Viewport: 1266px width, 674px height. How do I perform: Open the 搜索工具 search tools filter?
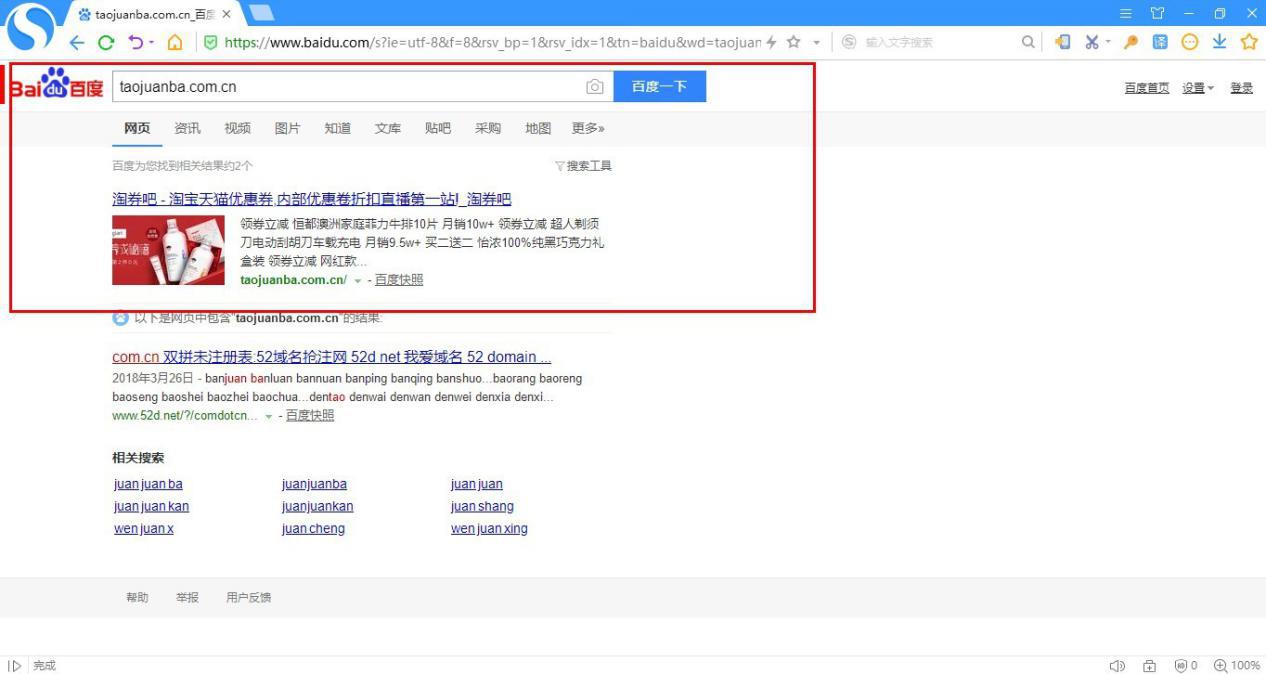[583, 166]
